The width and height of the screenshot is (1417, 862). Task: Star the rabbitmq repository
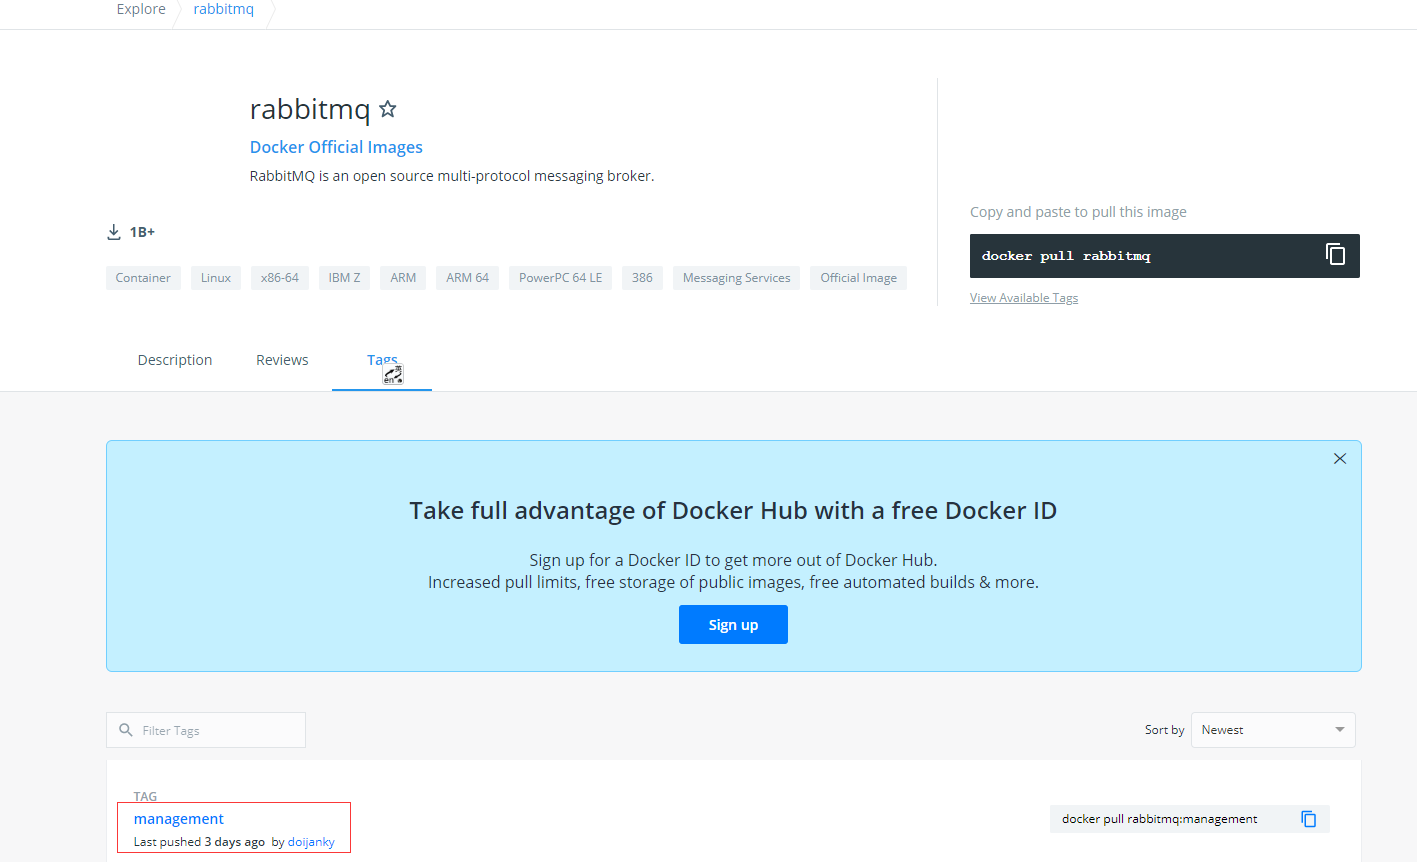click(x=388, y=109)
